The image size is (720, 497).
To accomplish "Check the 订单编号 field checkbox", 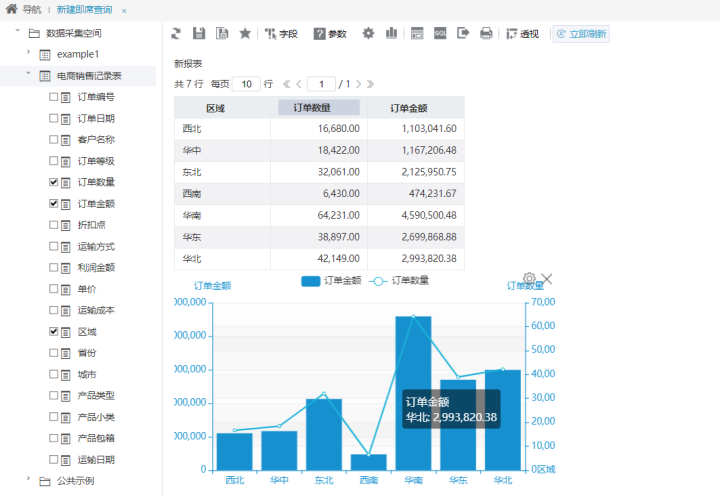I will coord(54,96).
